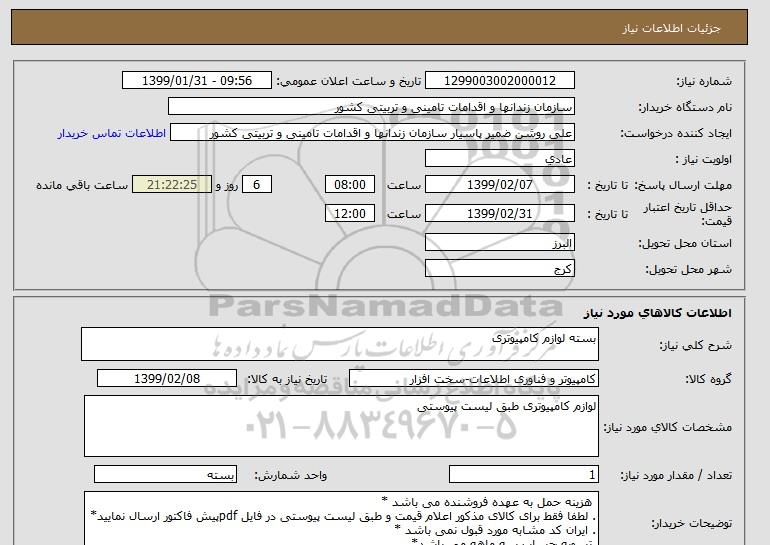Click the remaining time countdown 21:22:25
The image size is (770, 545).
pos(172,185)
